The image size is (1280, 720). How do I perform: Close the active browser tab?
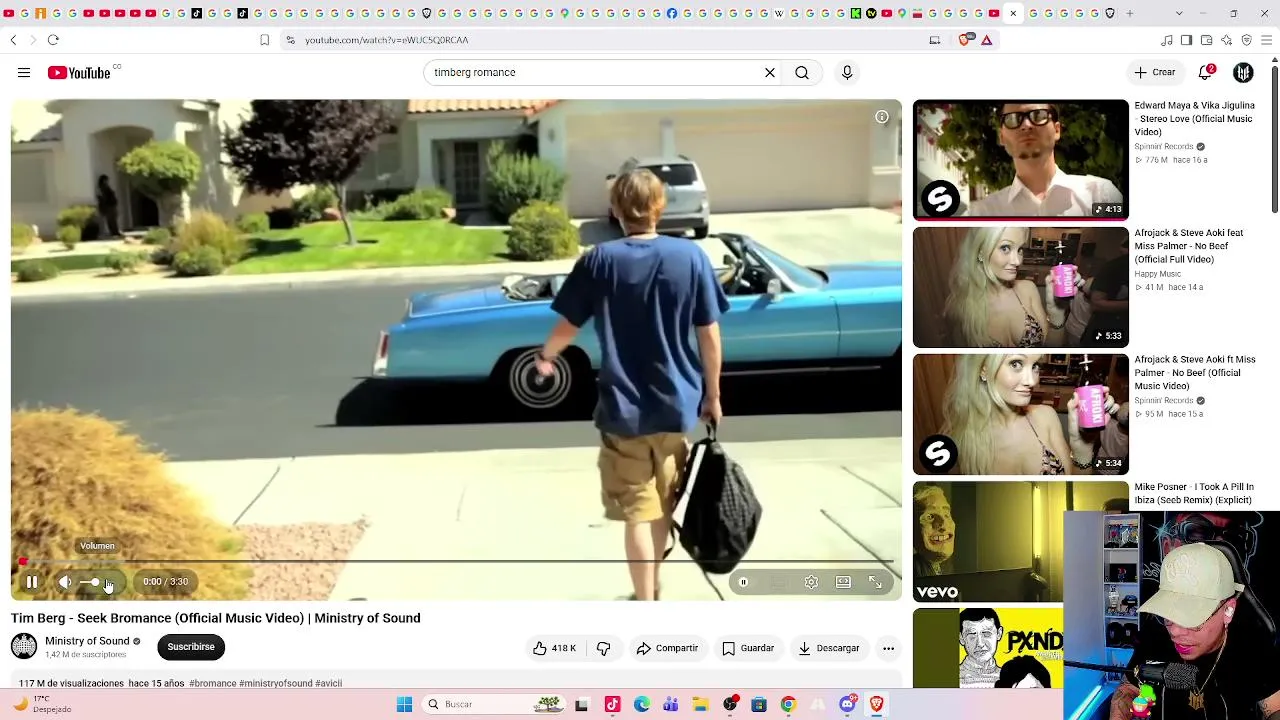tap(1013, 13)
